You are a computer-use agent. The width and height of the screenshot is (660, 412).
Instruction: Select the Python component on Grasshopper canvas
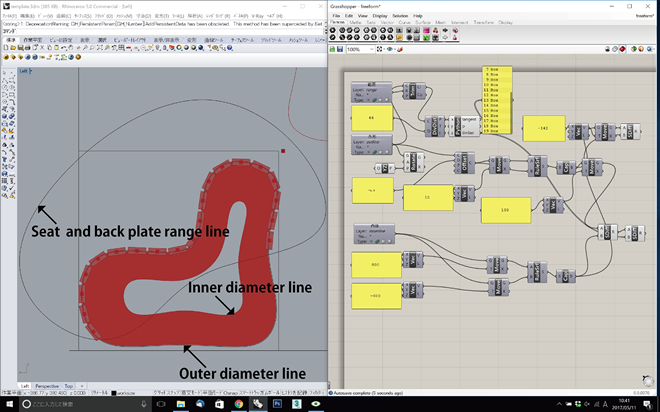pyautogui.click(x=463, y=126)
